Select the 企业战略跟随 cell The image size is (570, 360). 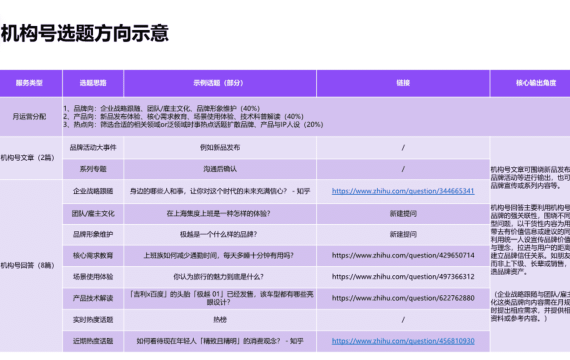[93, 191]
